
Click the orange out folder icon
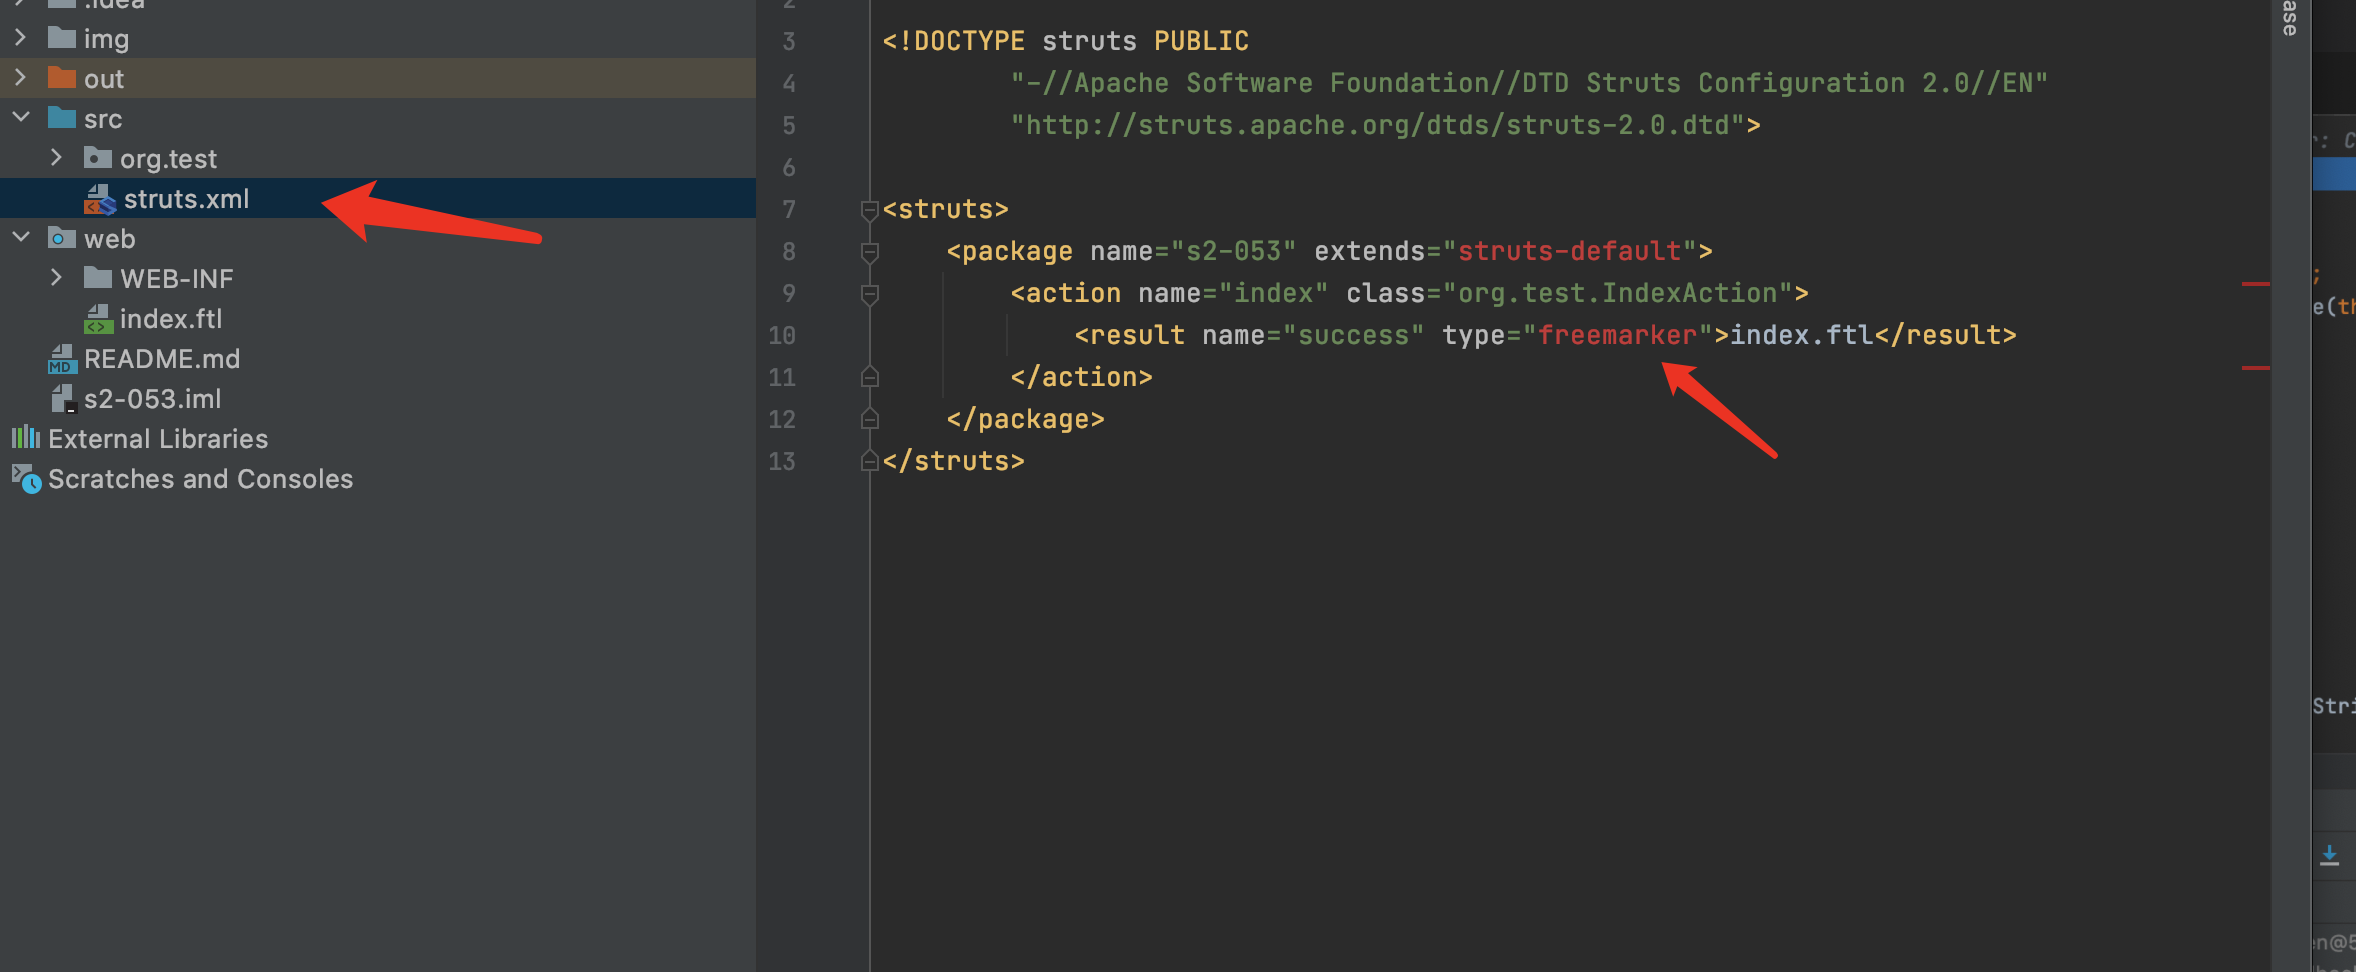[x=62, y=78]
